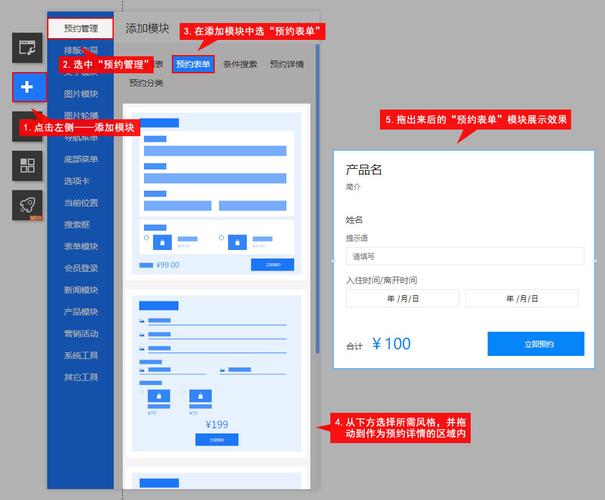The image size is (605, 500).
Task: Select 选项卡 in the module sidebar
Action: click(76, 181)
